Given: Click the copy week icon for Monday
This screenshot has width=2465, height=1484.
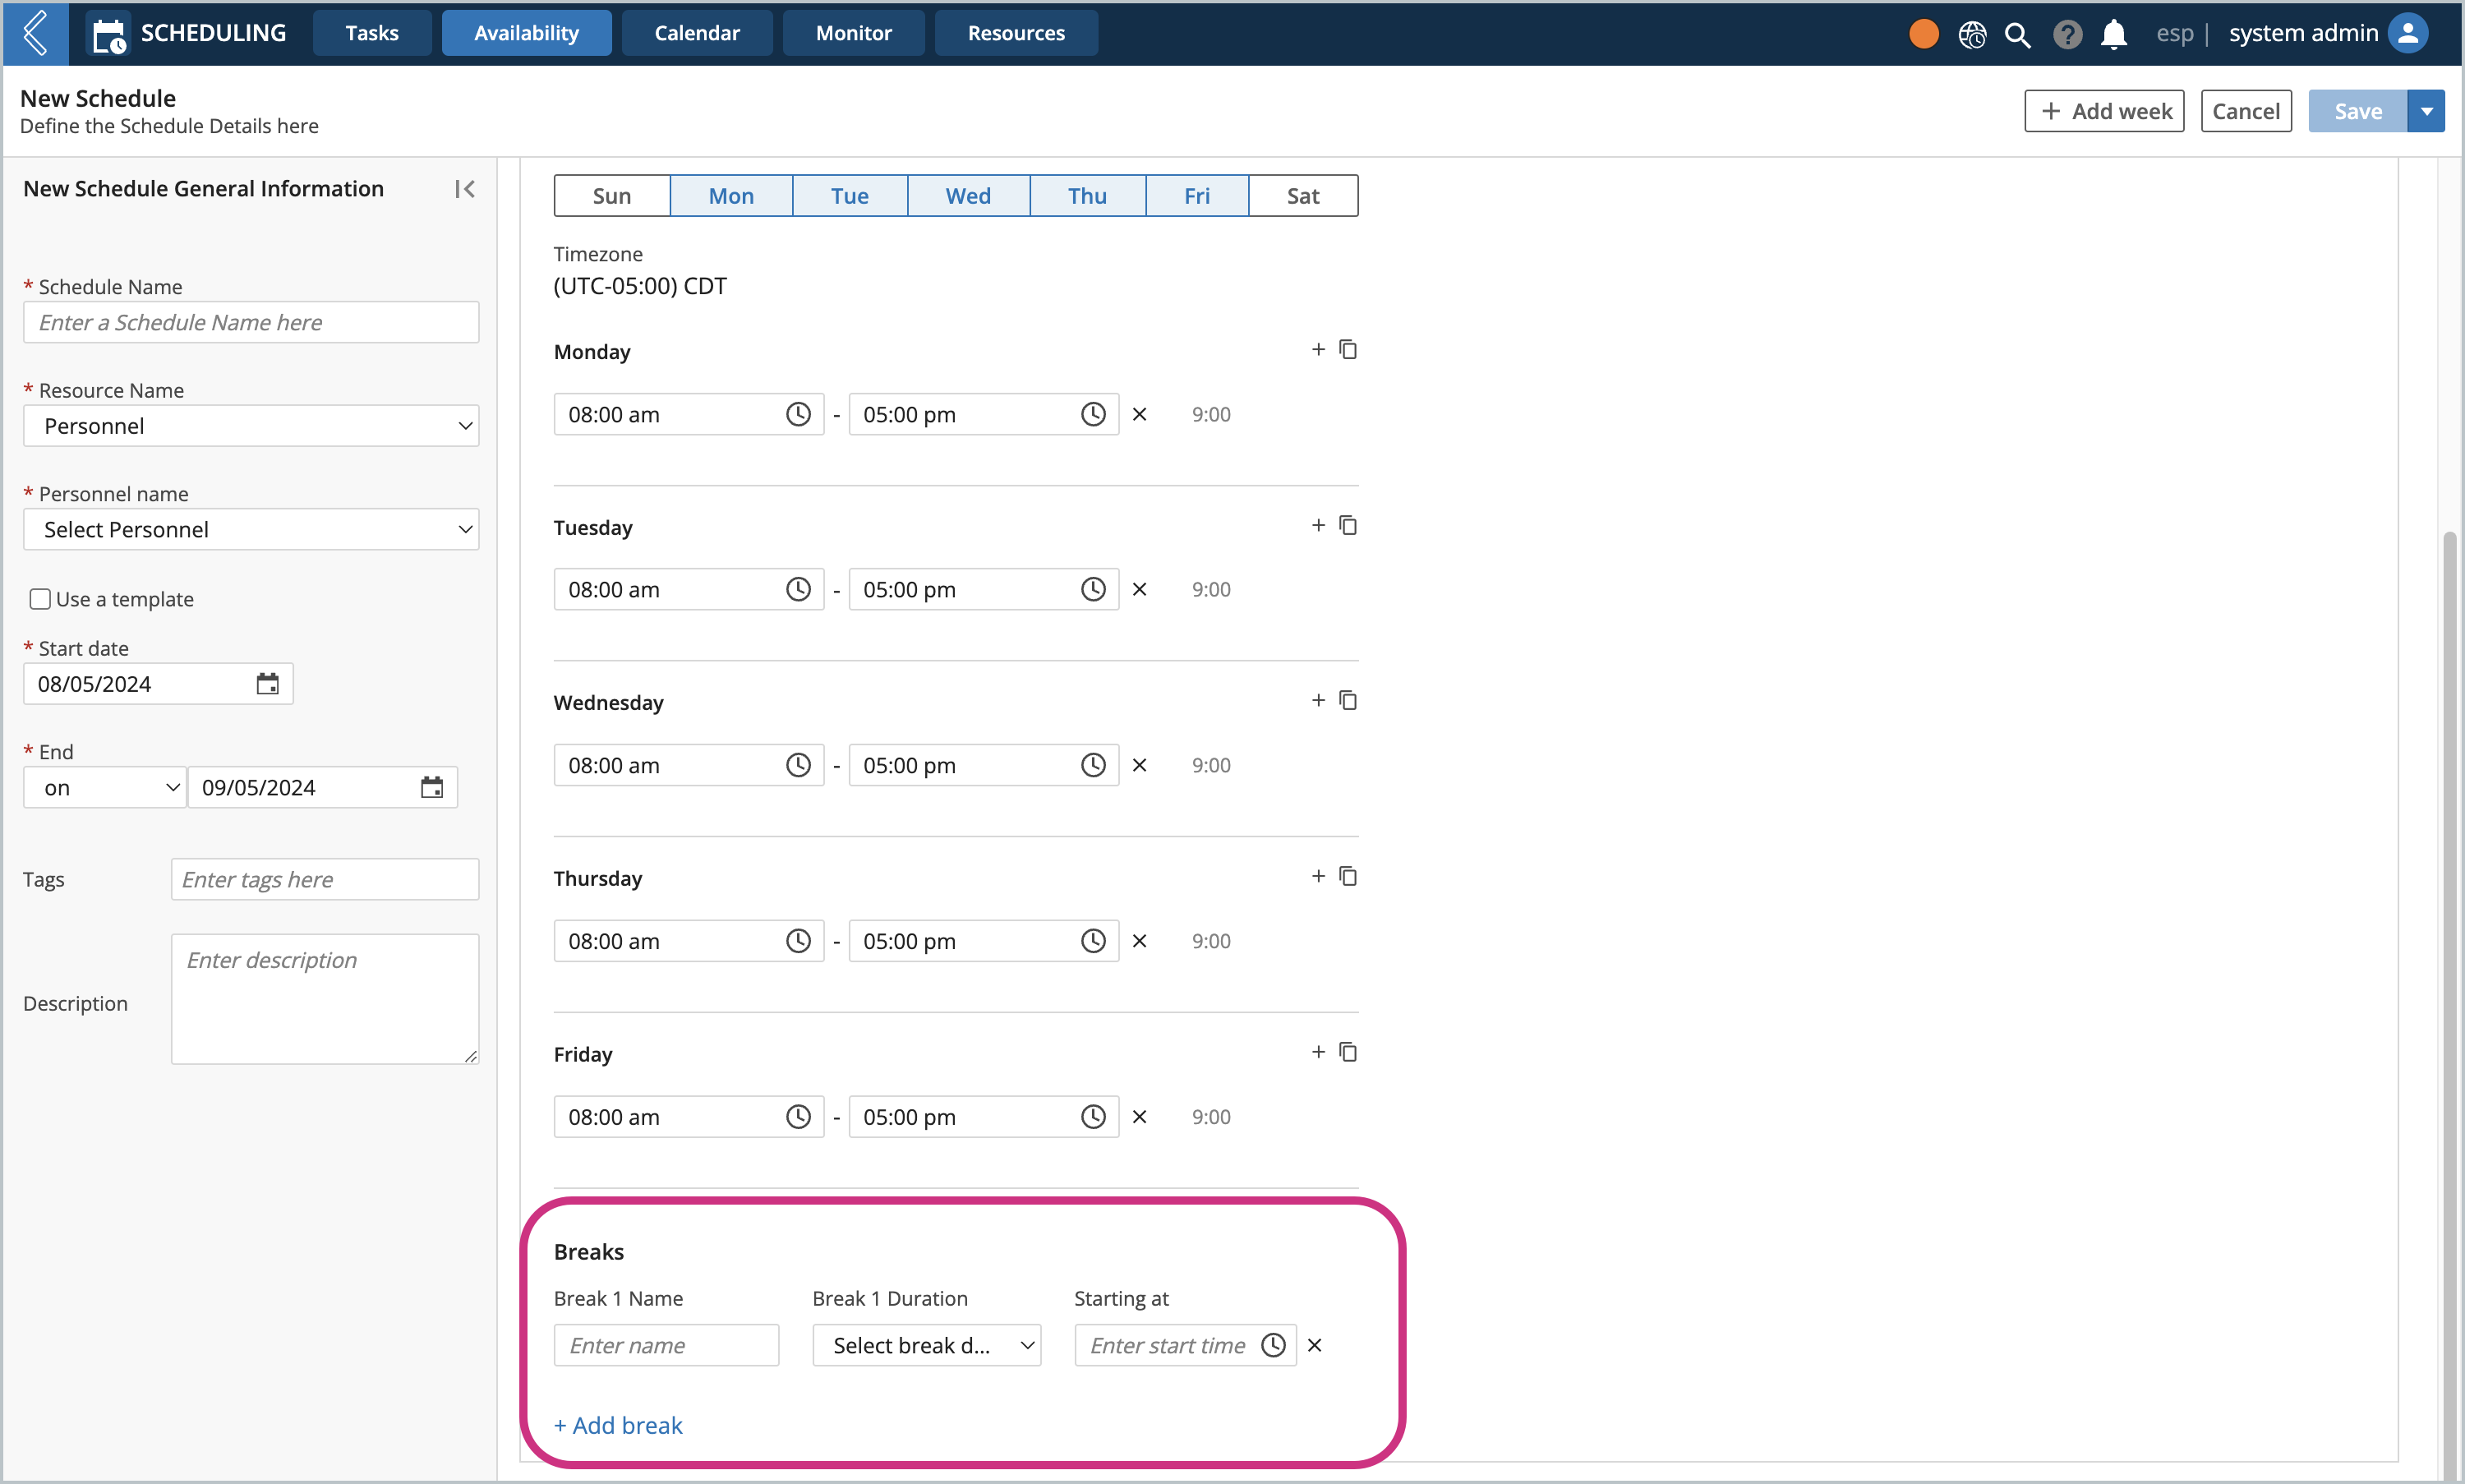Looking at the screenshot, I should tap(1348, 348).
